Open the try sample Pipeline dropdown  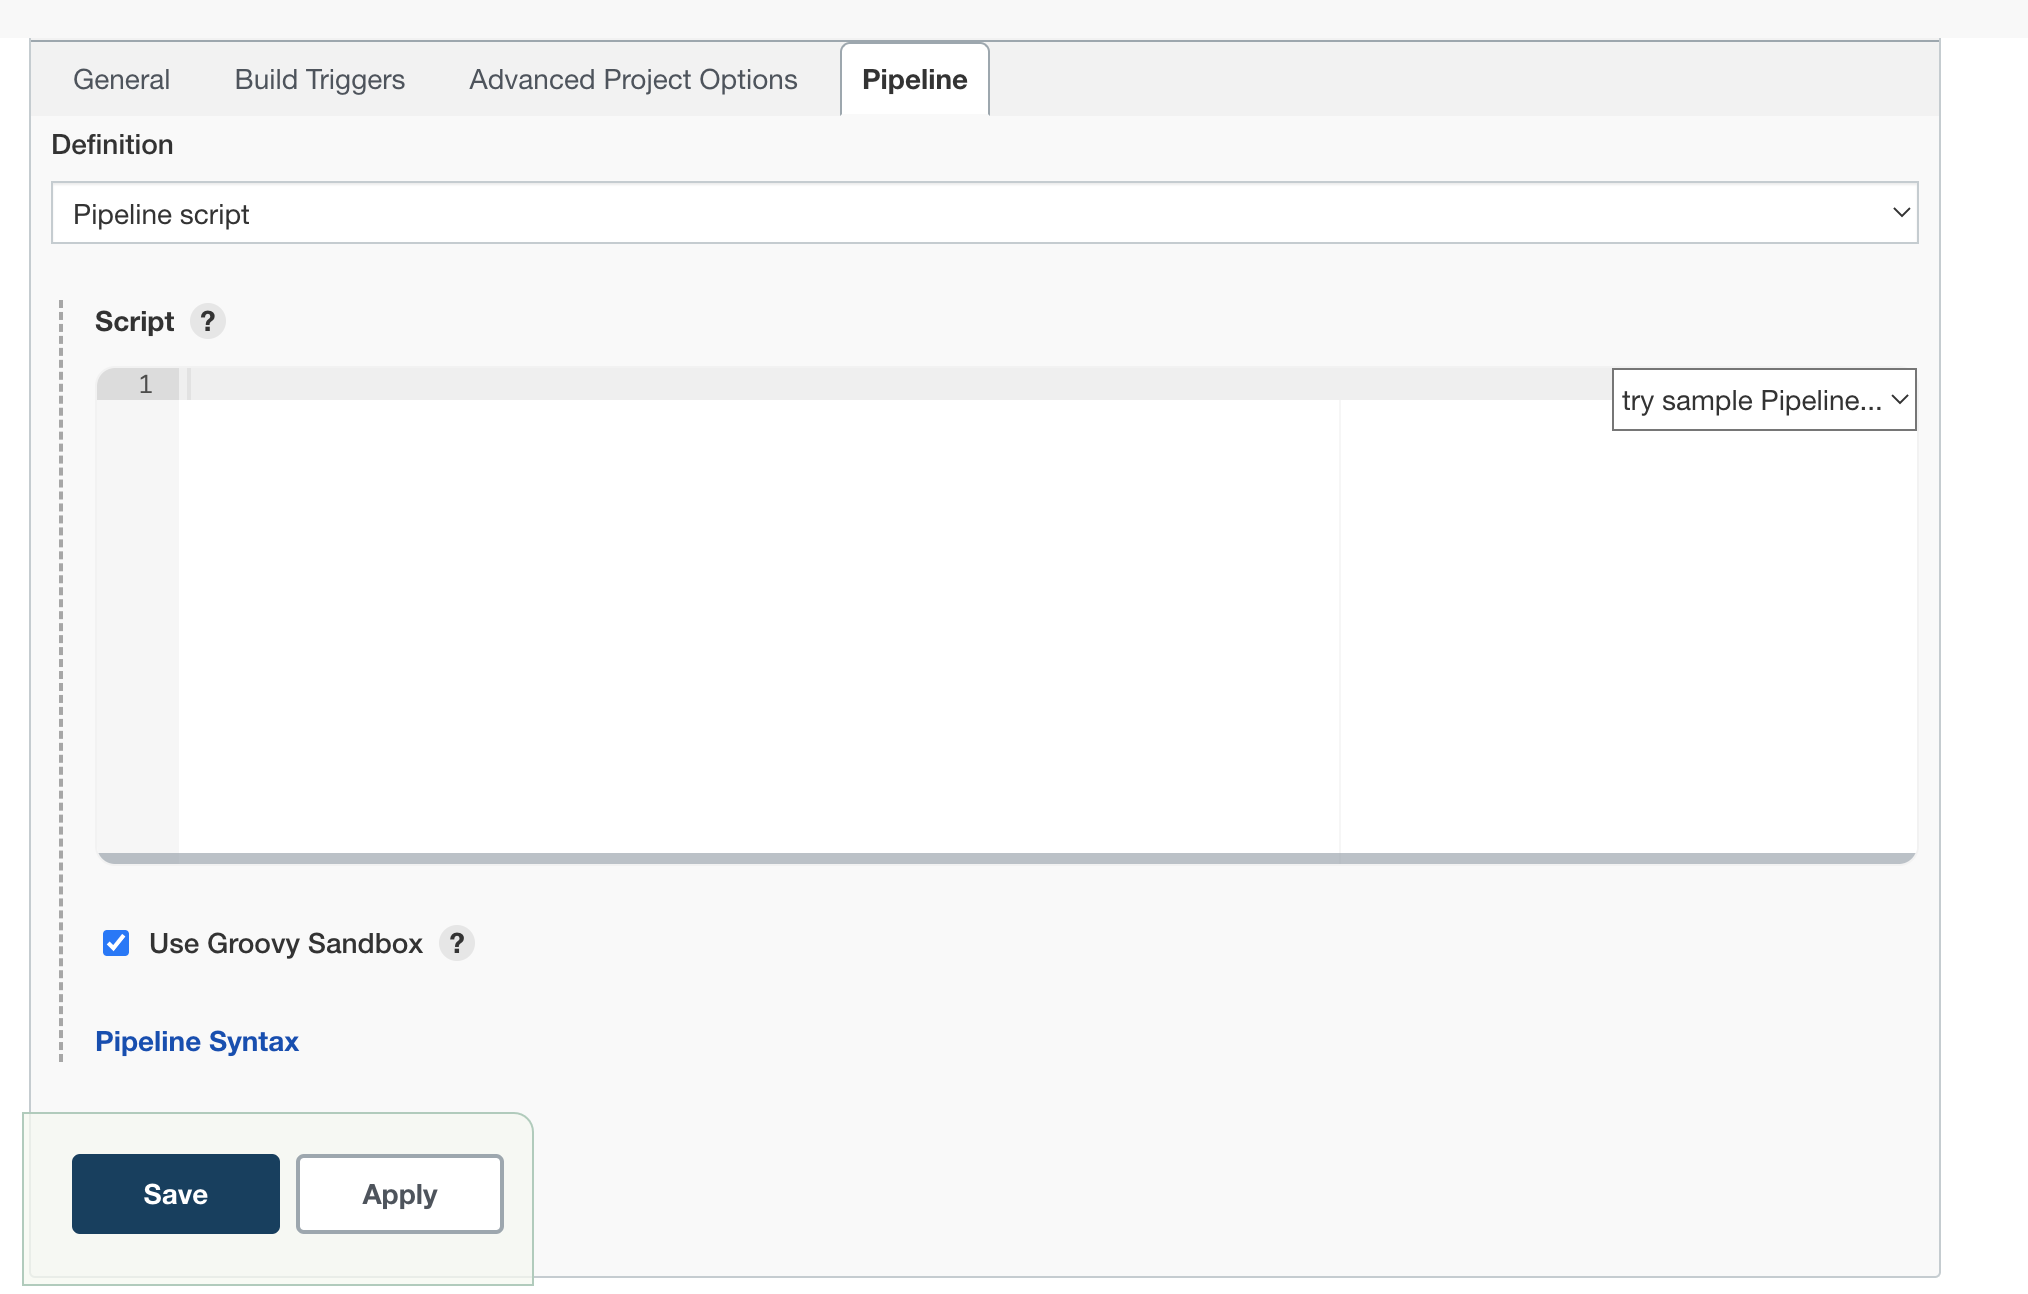[x=1764, y=400]
